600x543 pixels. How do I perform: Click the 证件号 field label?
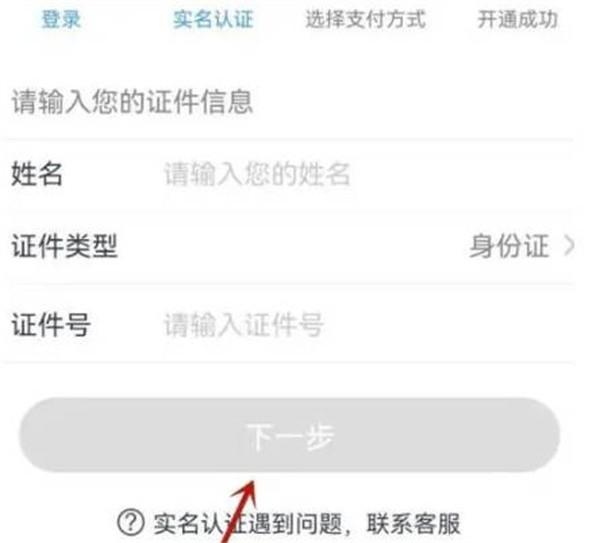[x=51, y=325]
